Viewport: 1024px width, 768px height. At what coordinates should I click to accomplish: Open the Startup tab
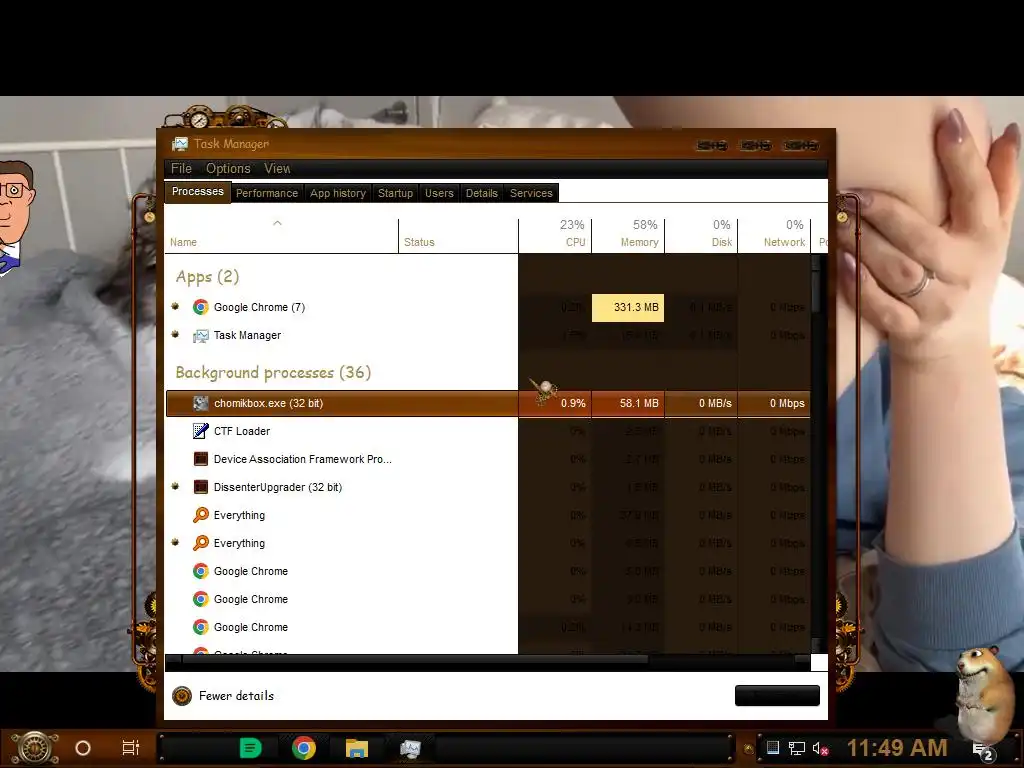coord(395,193)
